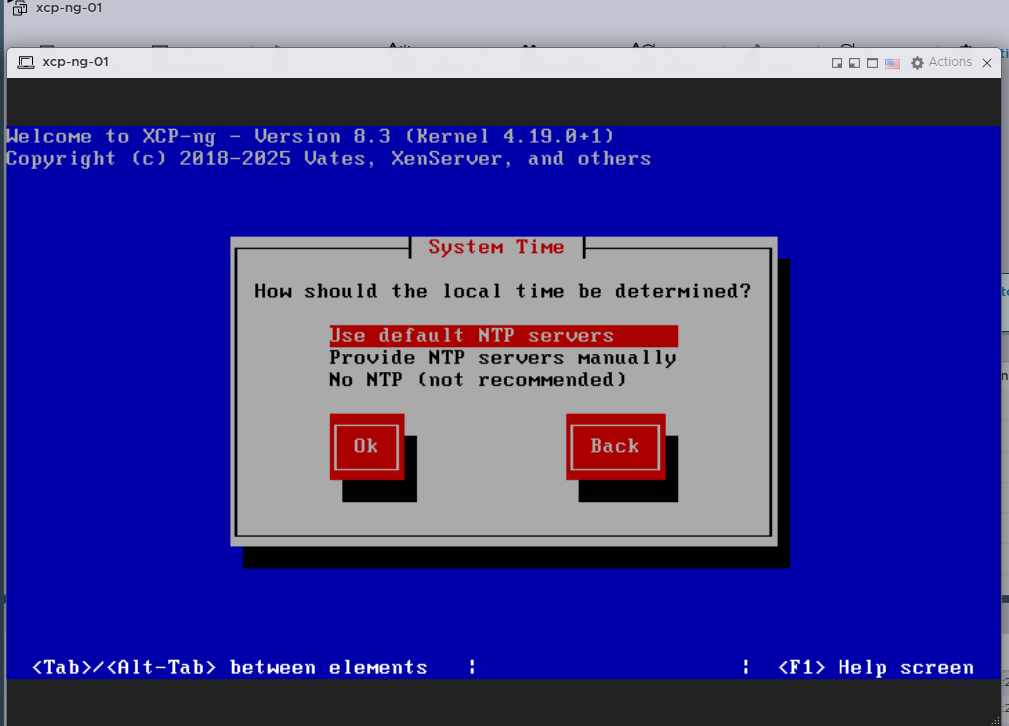Switch console to medium window size icon
Image resolution: width=1009 pixels, height=726 pixels.
pyautogui.click(x=854, y=63)
